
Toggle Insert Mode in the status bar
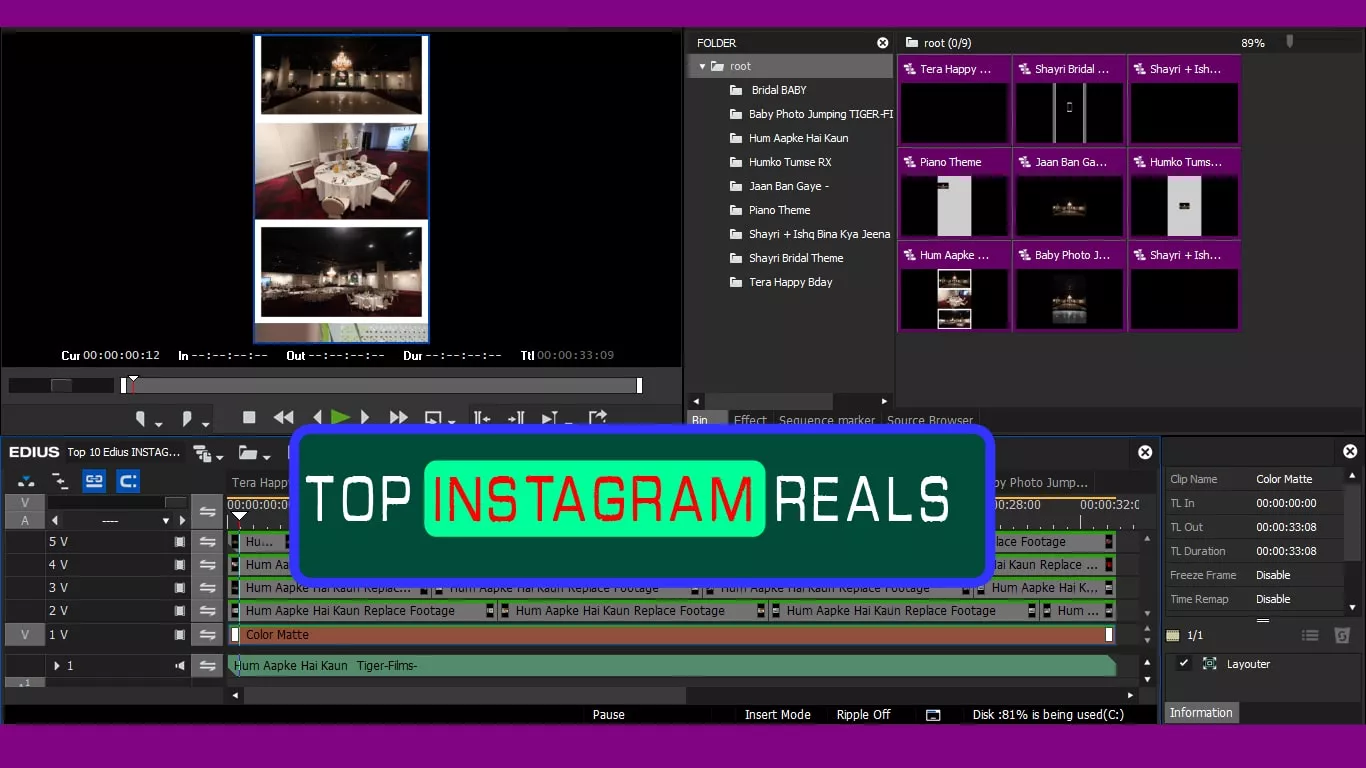[x=777, y=715]
